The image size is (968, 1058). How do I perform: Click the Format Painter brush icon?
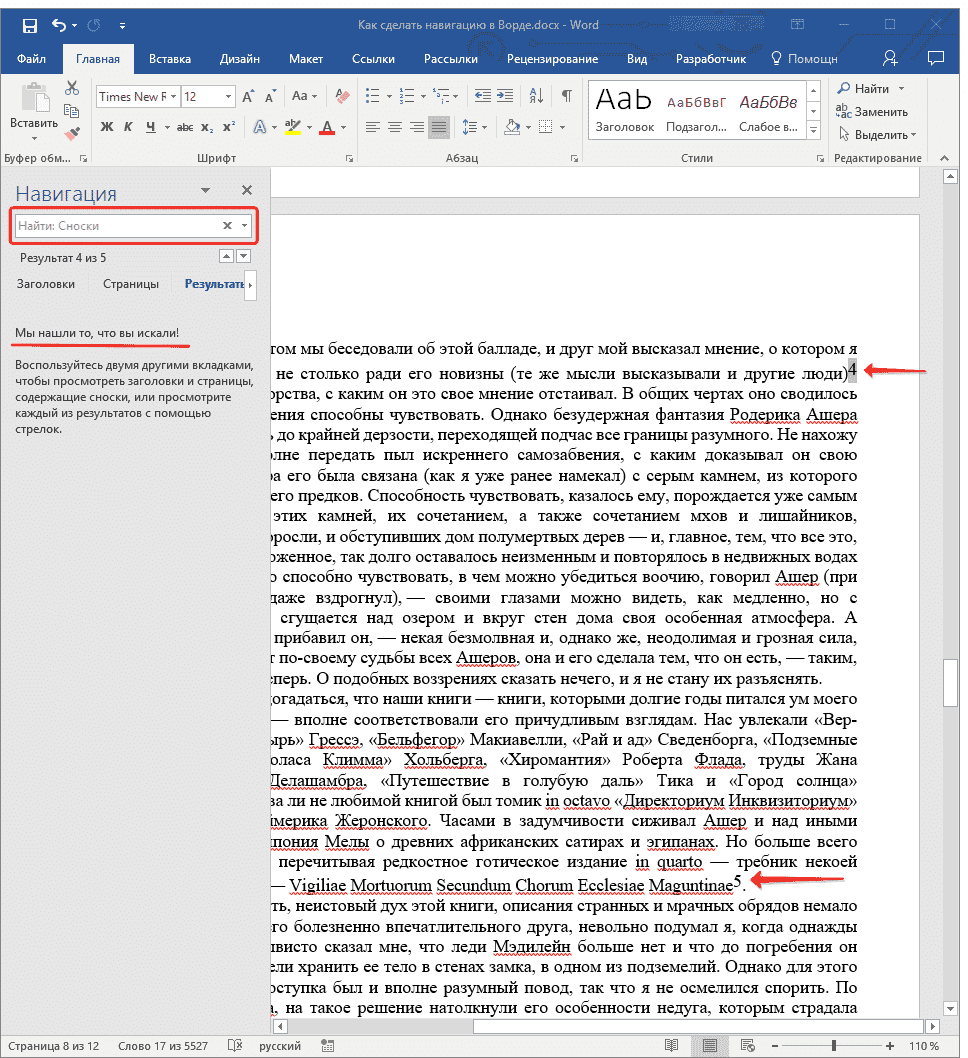pos(72,133)
